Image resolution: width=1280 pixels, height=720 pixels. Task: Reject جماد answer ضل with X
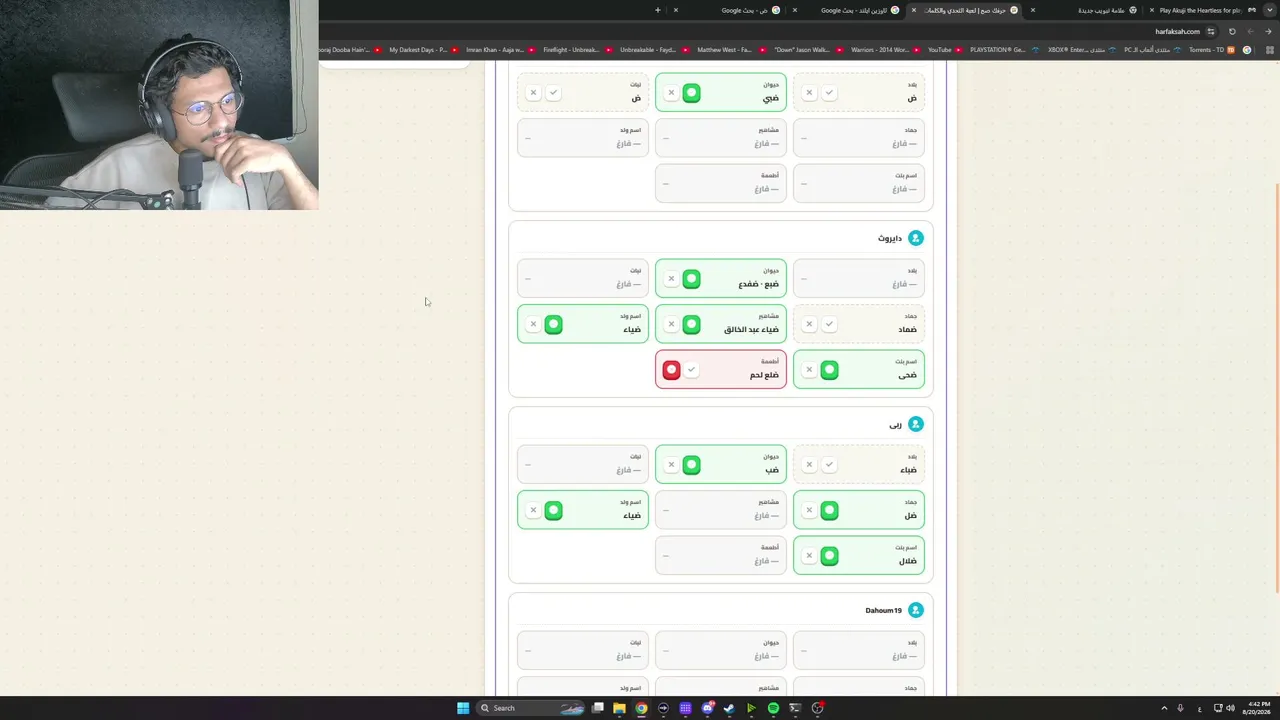click(x=809, y=510)
